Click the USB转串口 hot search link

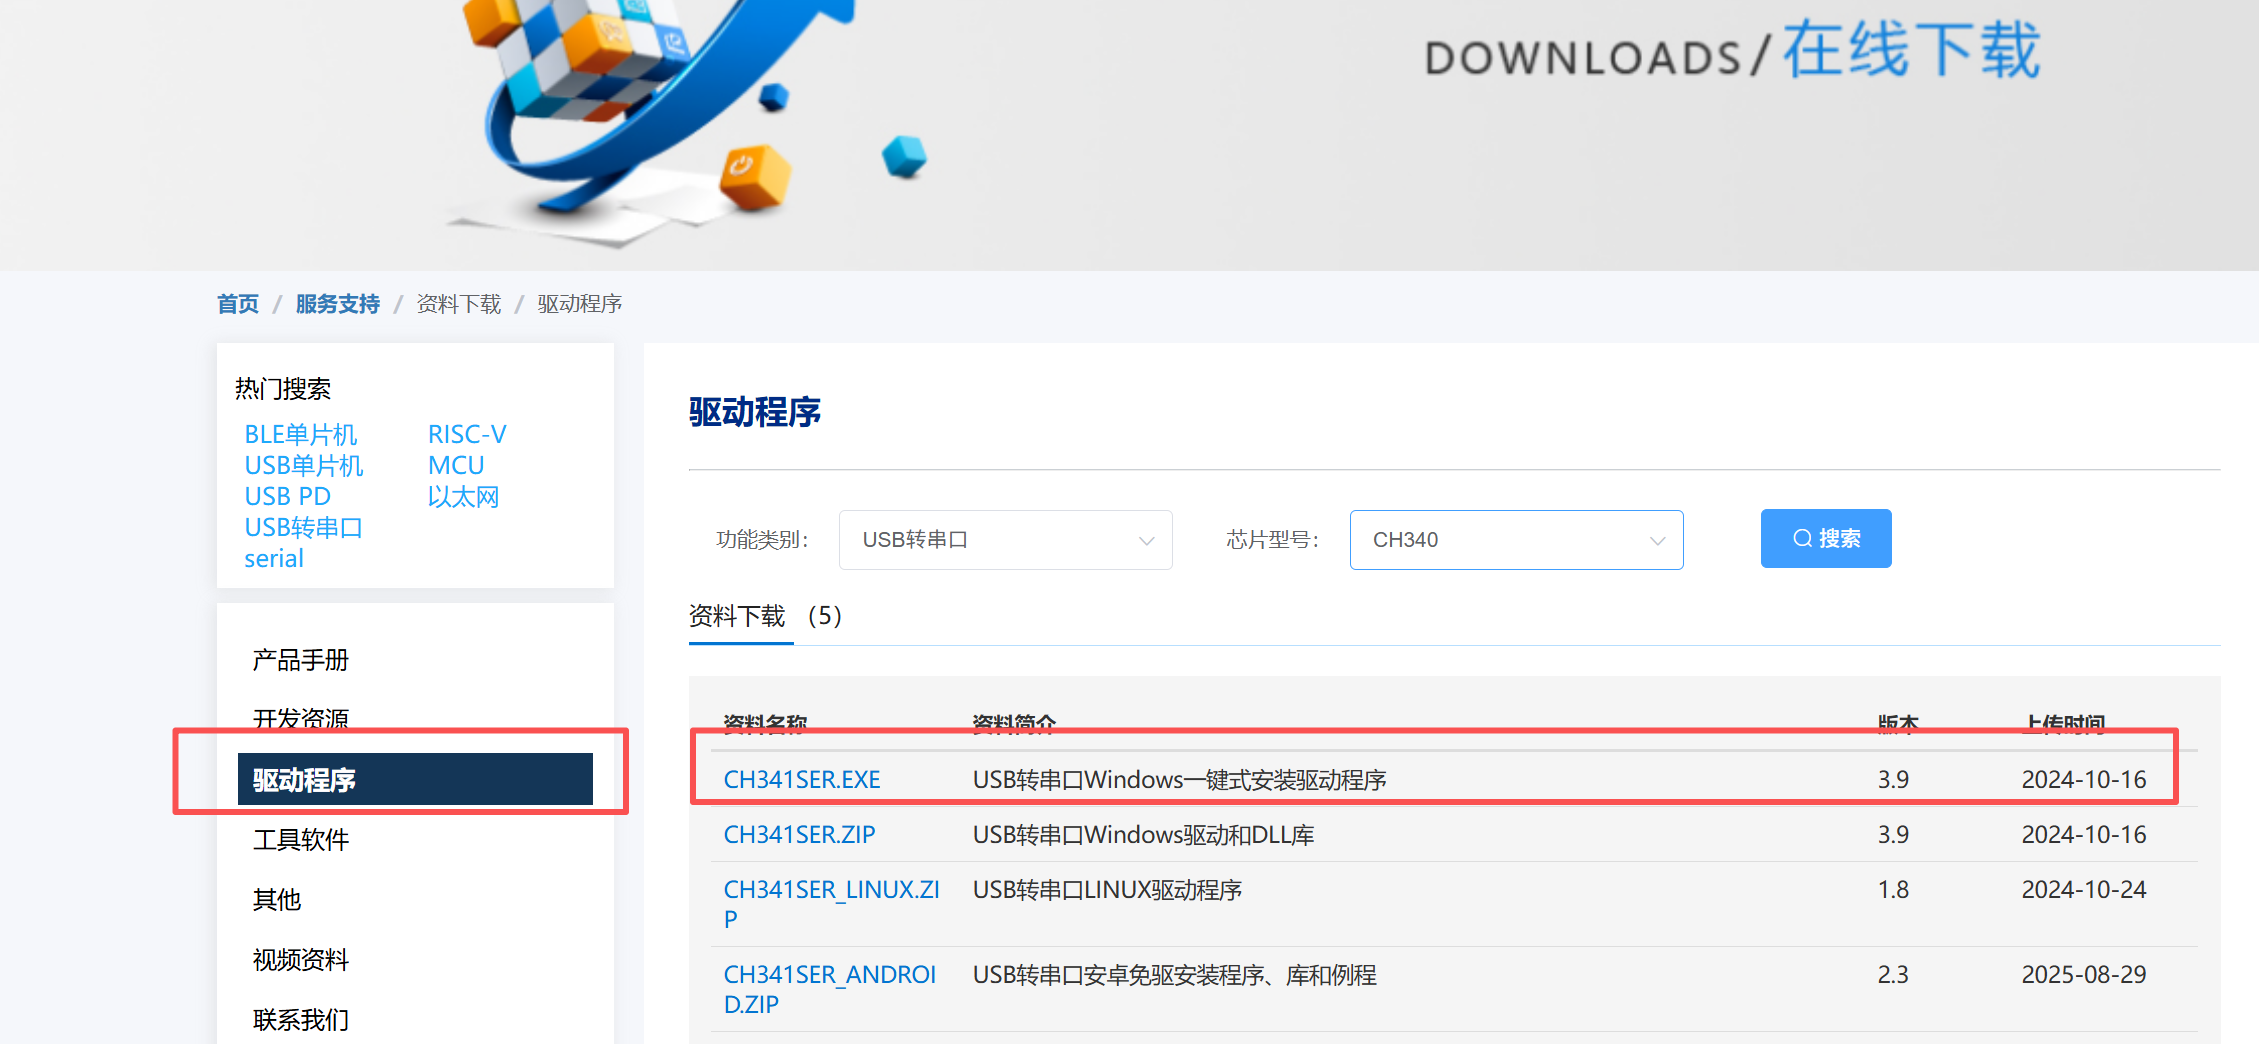[303, 527]
